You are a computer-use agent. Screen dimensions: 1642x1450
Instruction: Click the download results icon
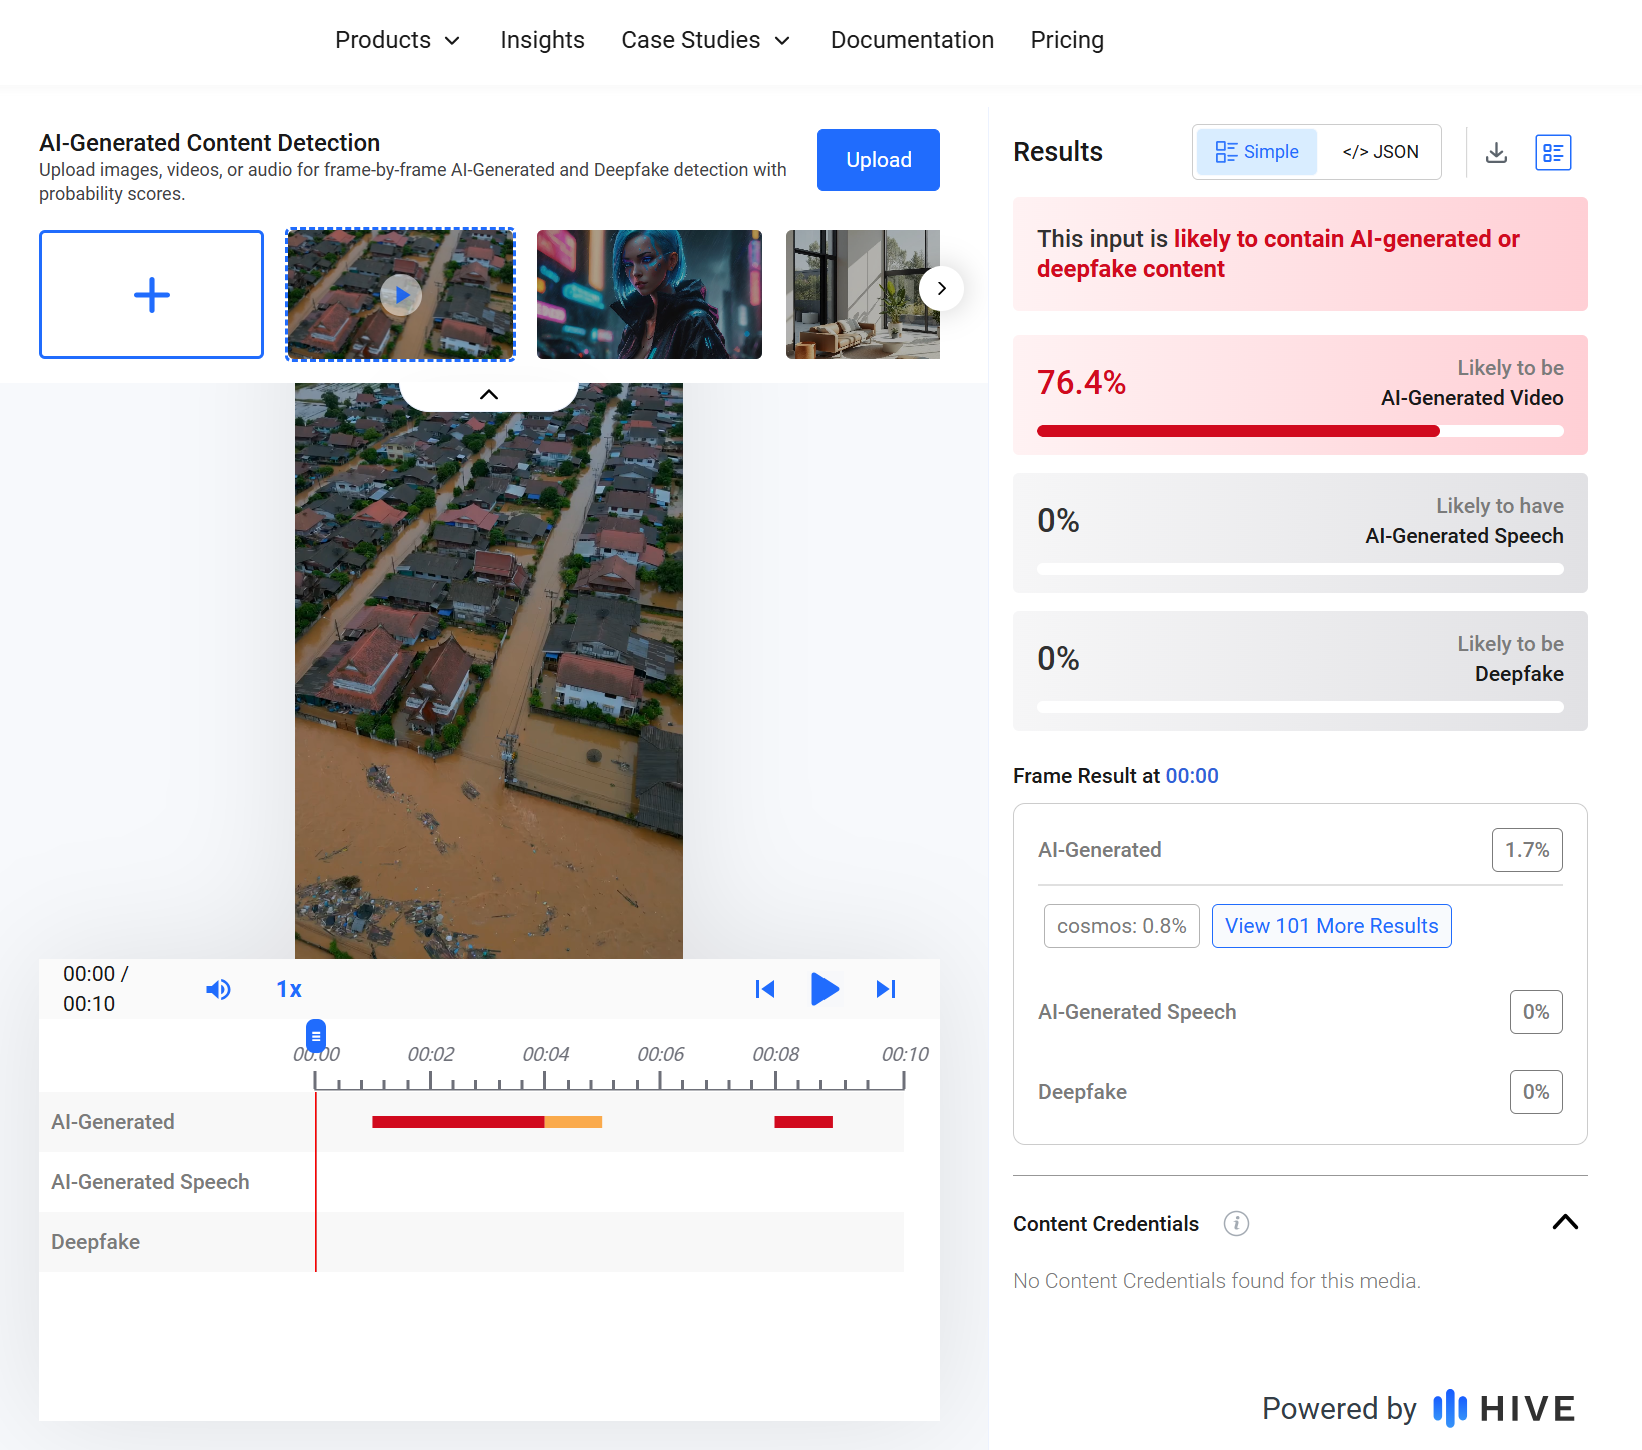click(1496, 152)
